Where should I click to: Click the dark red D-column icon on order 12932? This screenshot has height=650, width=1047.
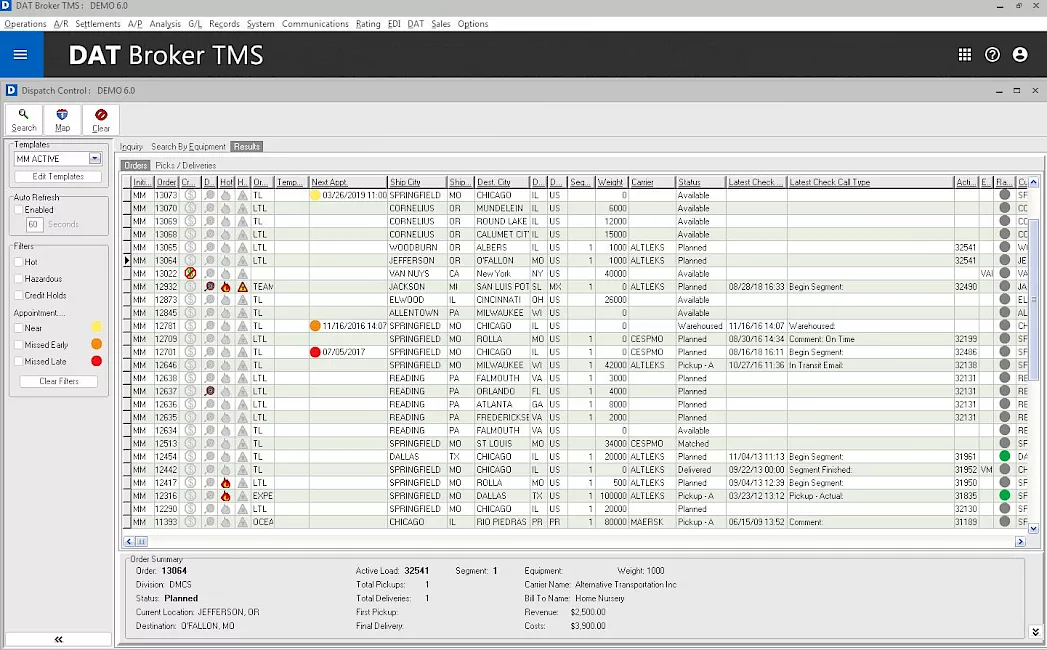tap(210, 287)
